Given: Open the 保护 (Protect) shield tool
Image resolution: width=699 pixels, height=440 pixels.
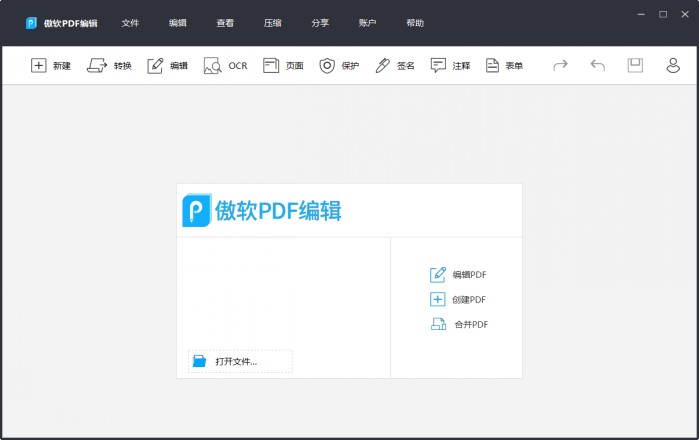Looking at the screenshot, I should (x=339, y=66).
